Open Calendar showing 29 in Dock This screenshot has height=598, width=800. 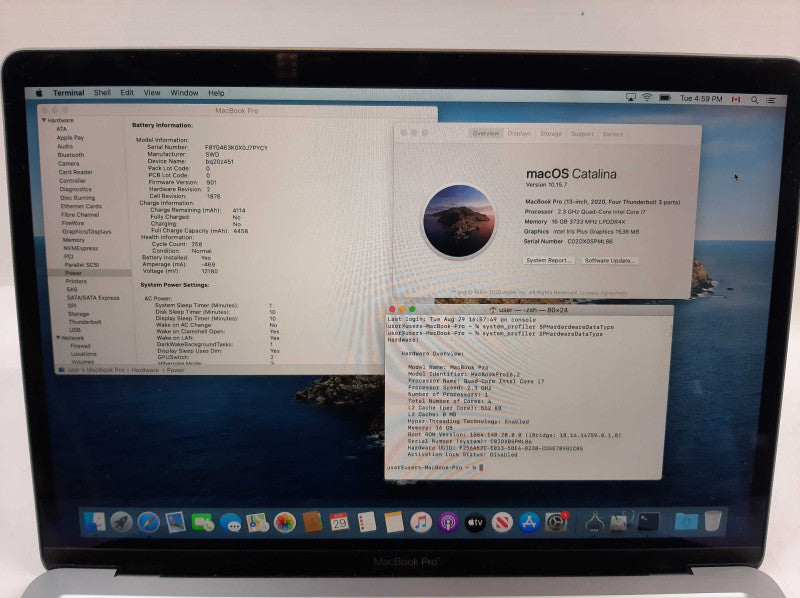click(339, 522)
